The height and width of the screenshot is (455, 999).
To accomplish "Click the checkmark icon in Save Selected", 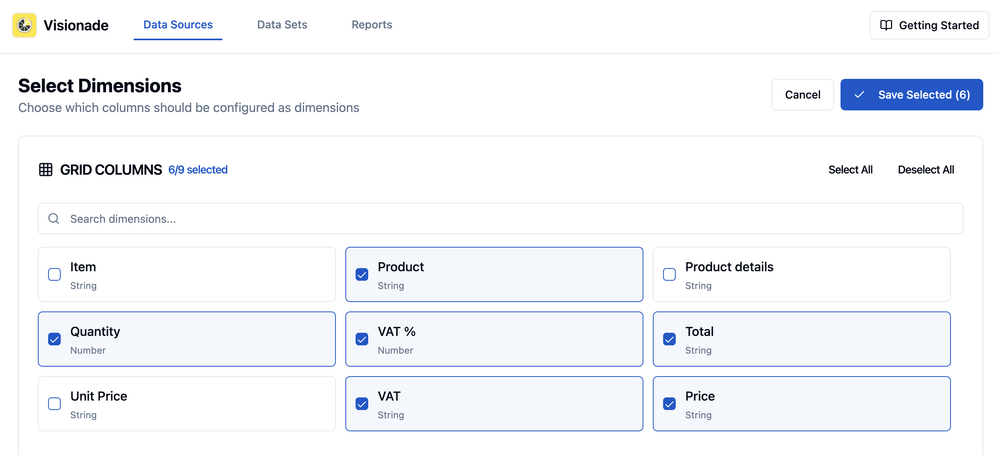I will (859, 95).
